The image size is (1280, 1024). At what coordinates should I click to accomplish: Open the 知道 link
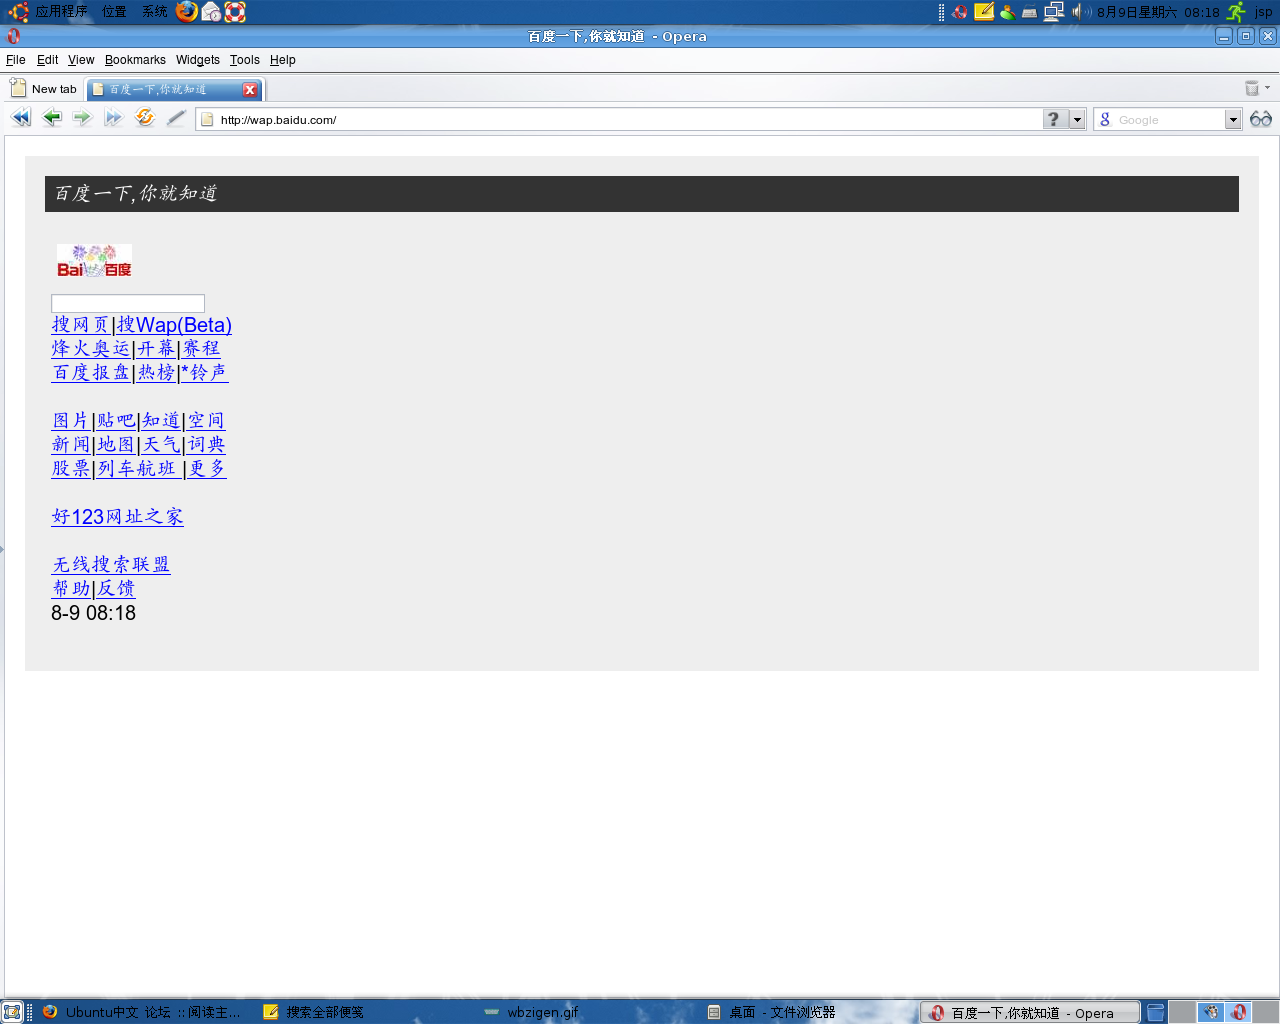[x=161, y=421]
